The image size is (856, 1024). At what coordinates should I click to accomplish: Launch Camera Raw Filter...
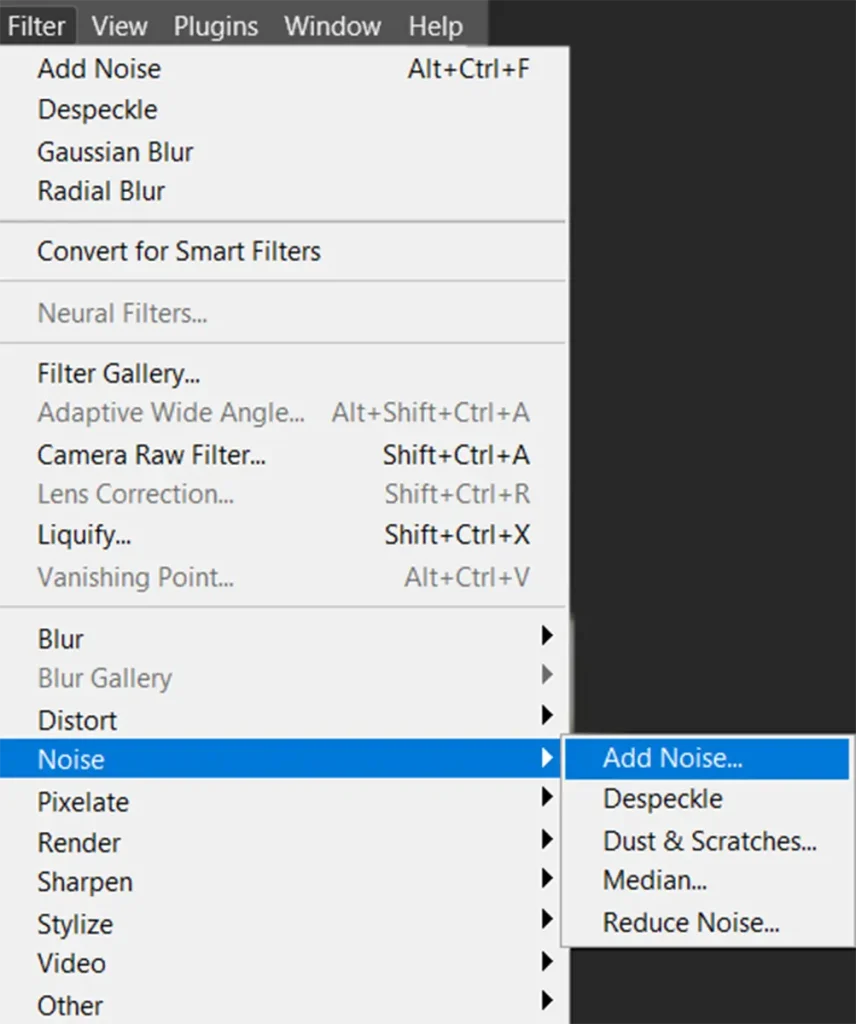(x=151, y=455)
